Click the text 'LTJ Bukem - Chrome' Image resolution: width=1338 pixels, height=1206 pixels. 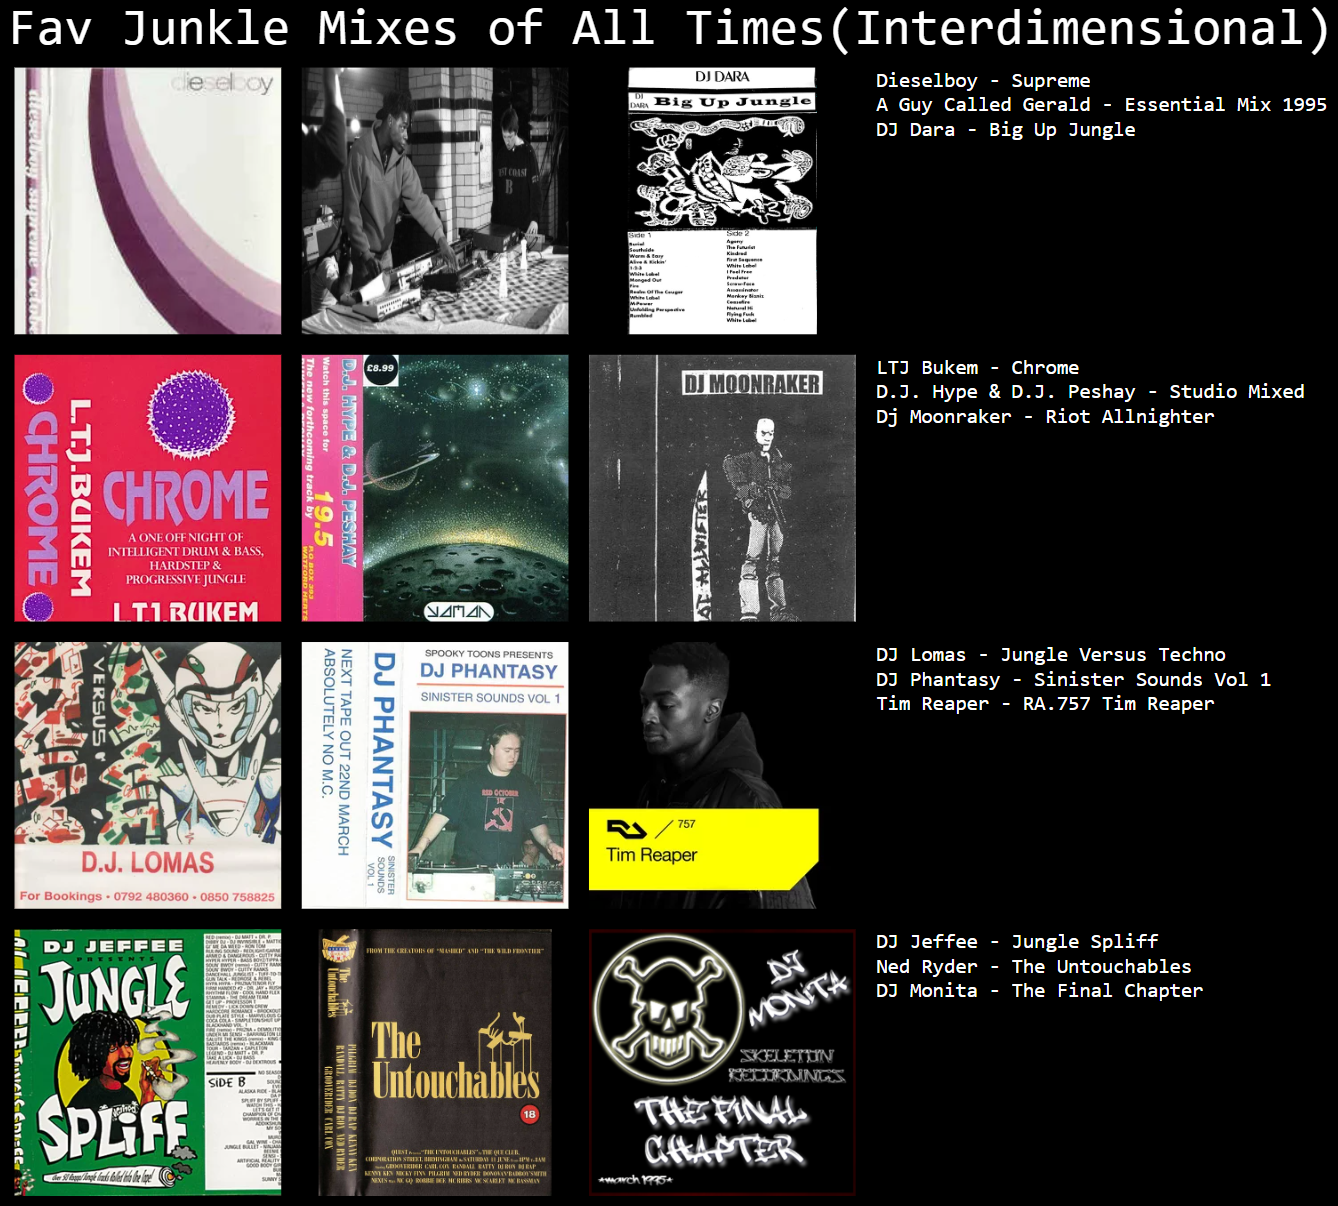point(977,367)
